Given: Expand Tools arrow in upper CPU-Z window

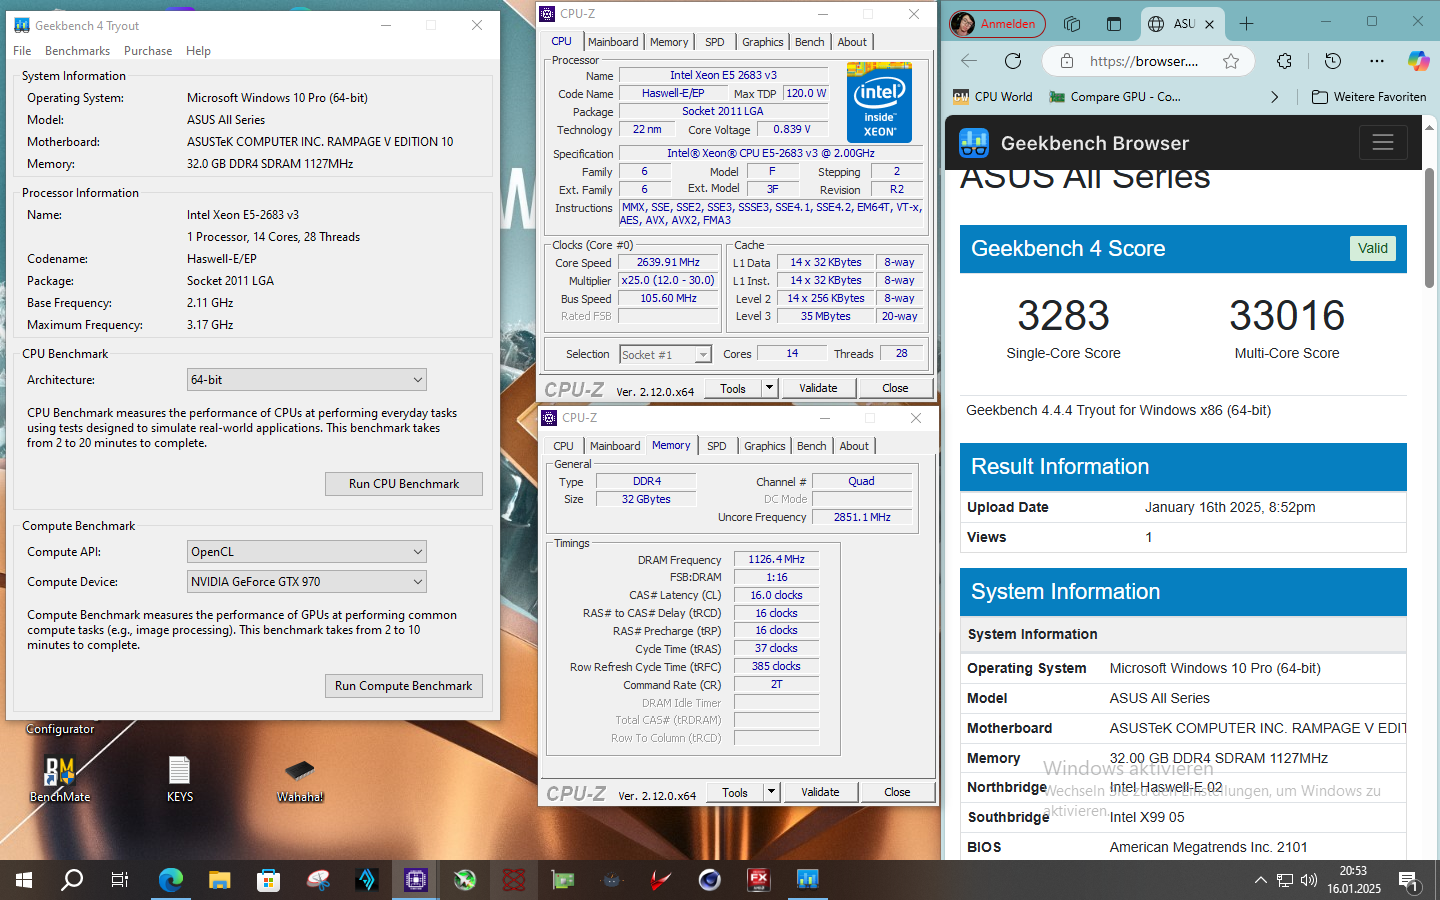Looking at the screenshot, I should [x=769, y=388].
